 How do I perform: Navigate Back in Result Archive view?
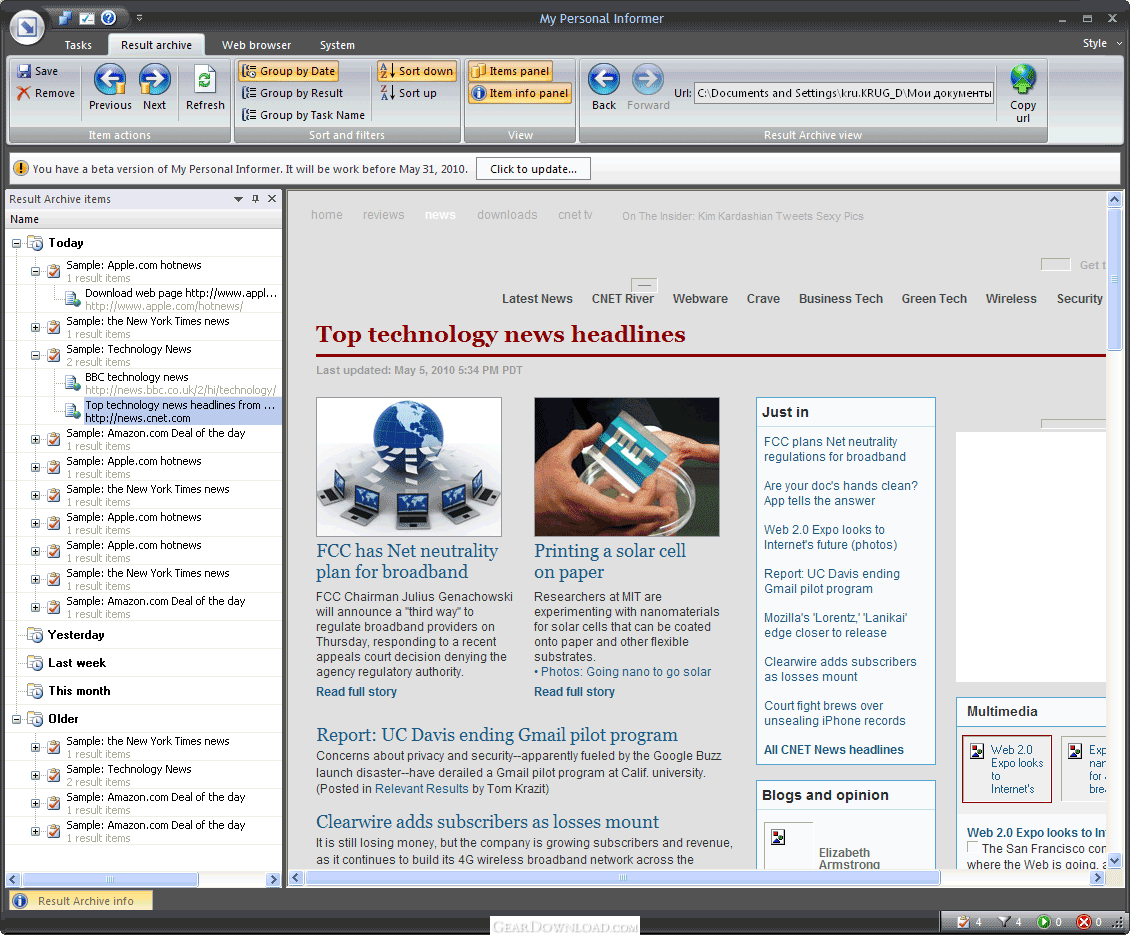pyautogui.click(x=604, y=87)
